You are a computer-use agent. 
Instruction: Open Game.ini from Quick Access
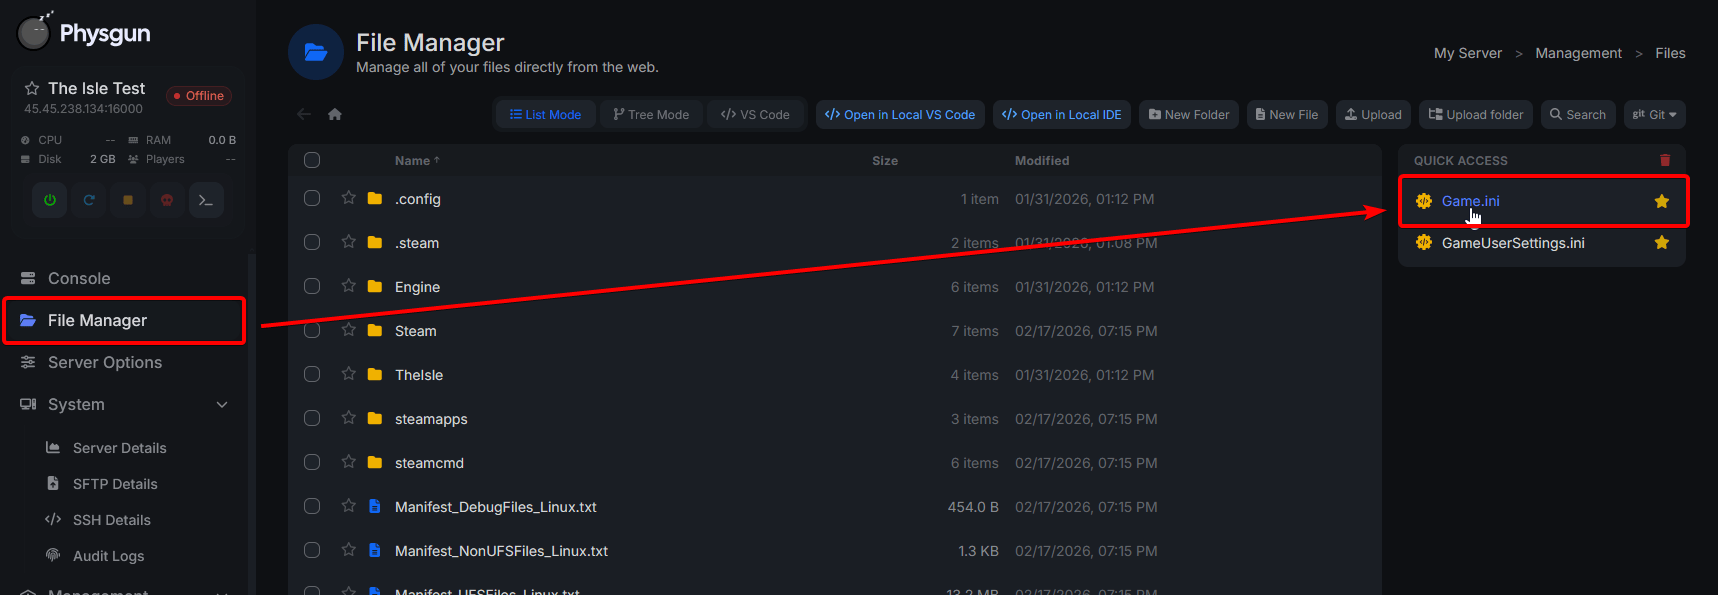tap(1470, 201)
